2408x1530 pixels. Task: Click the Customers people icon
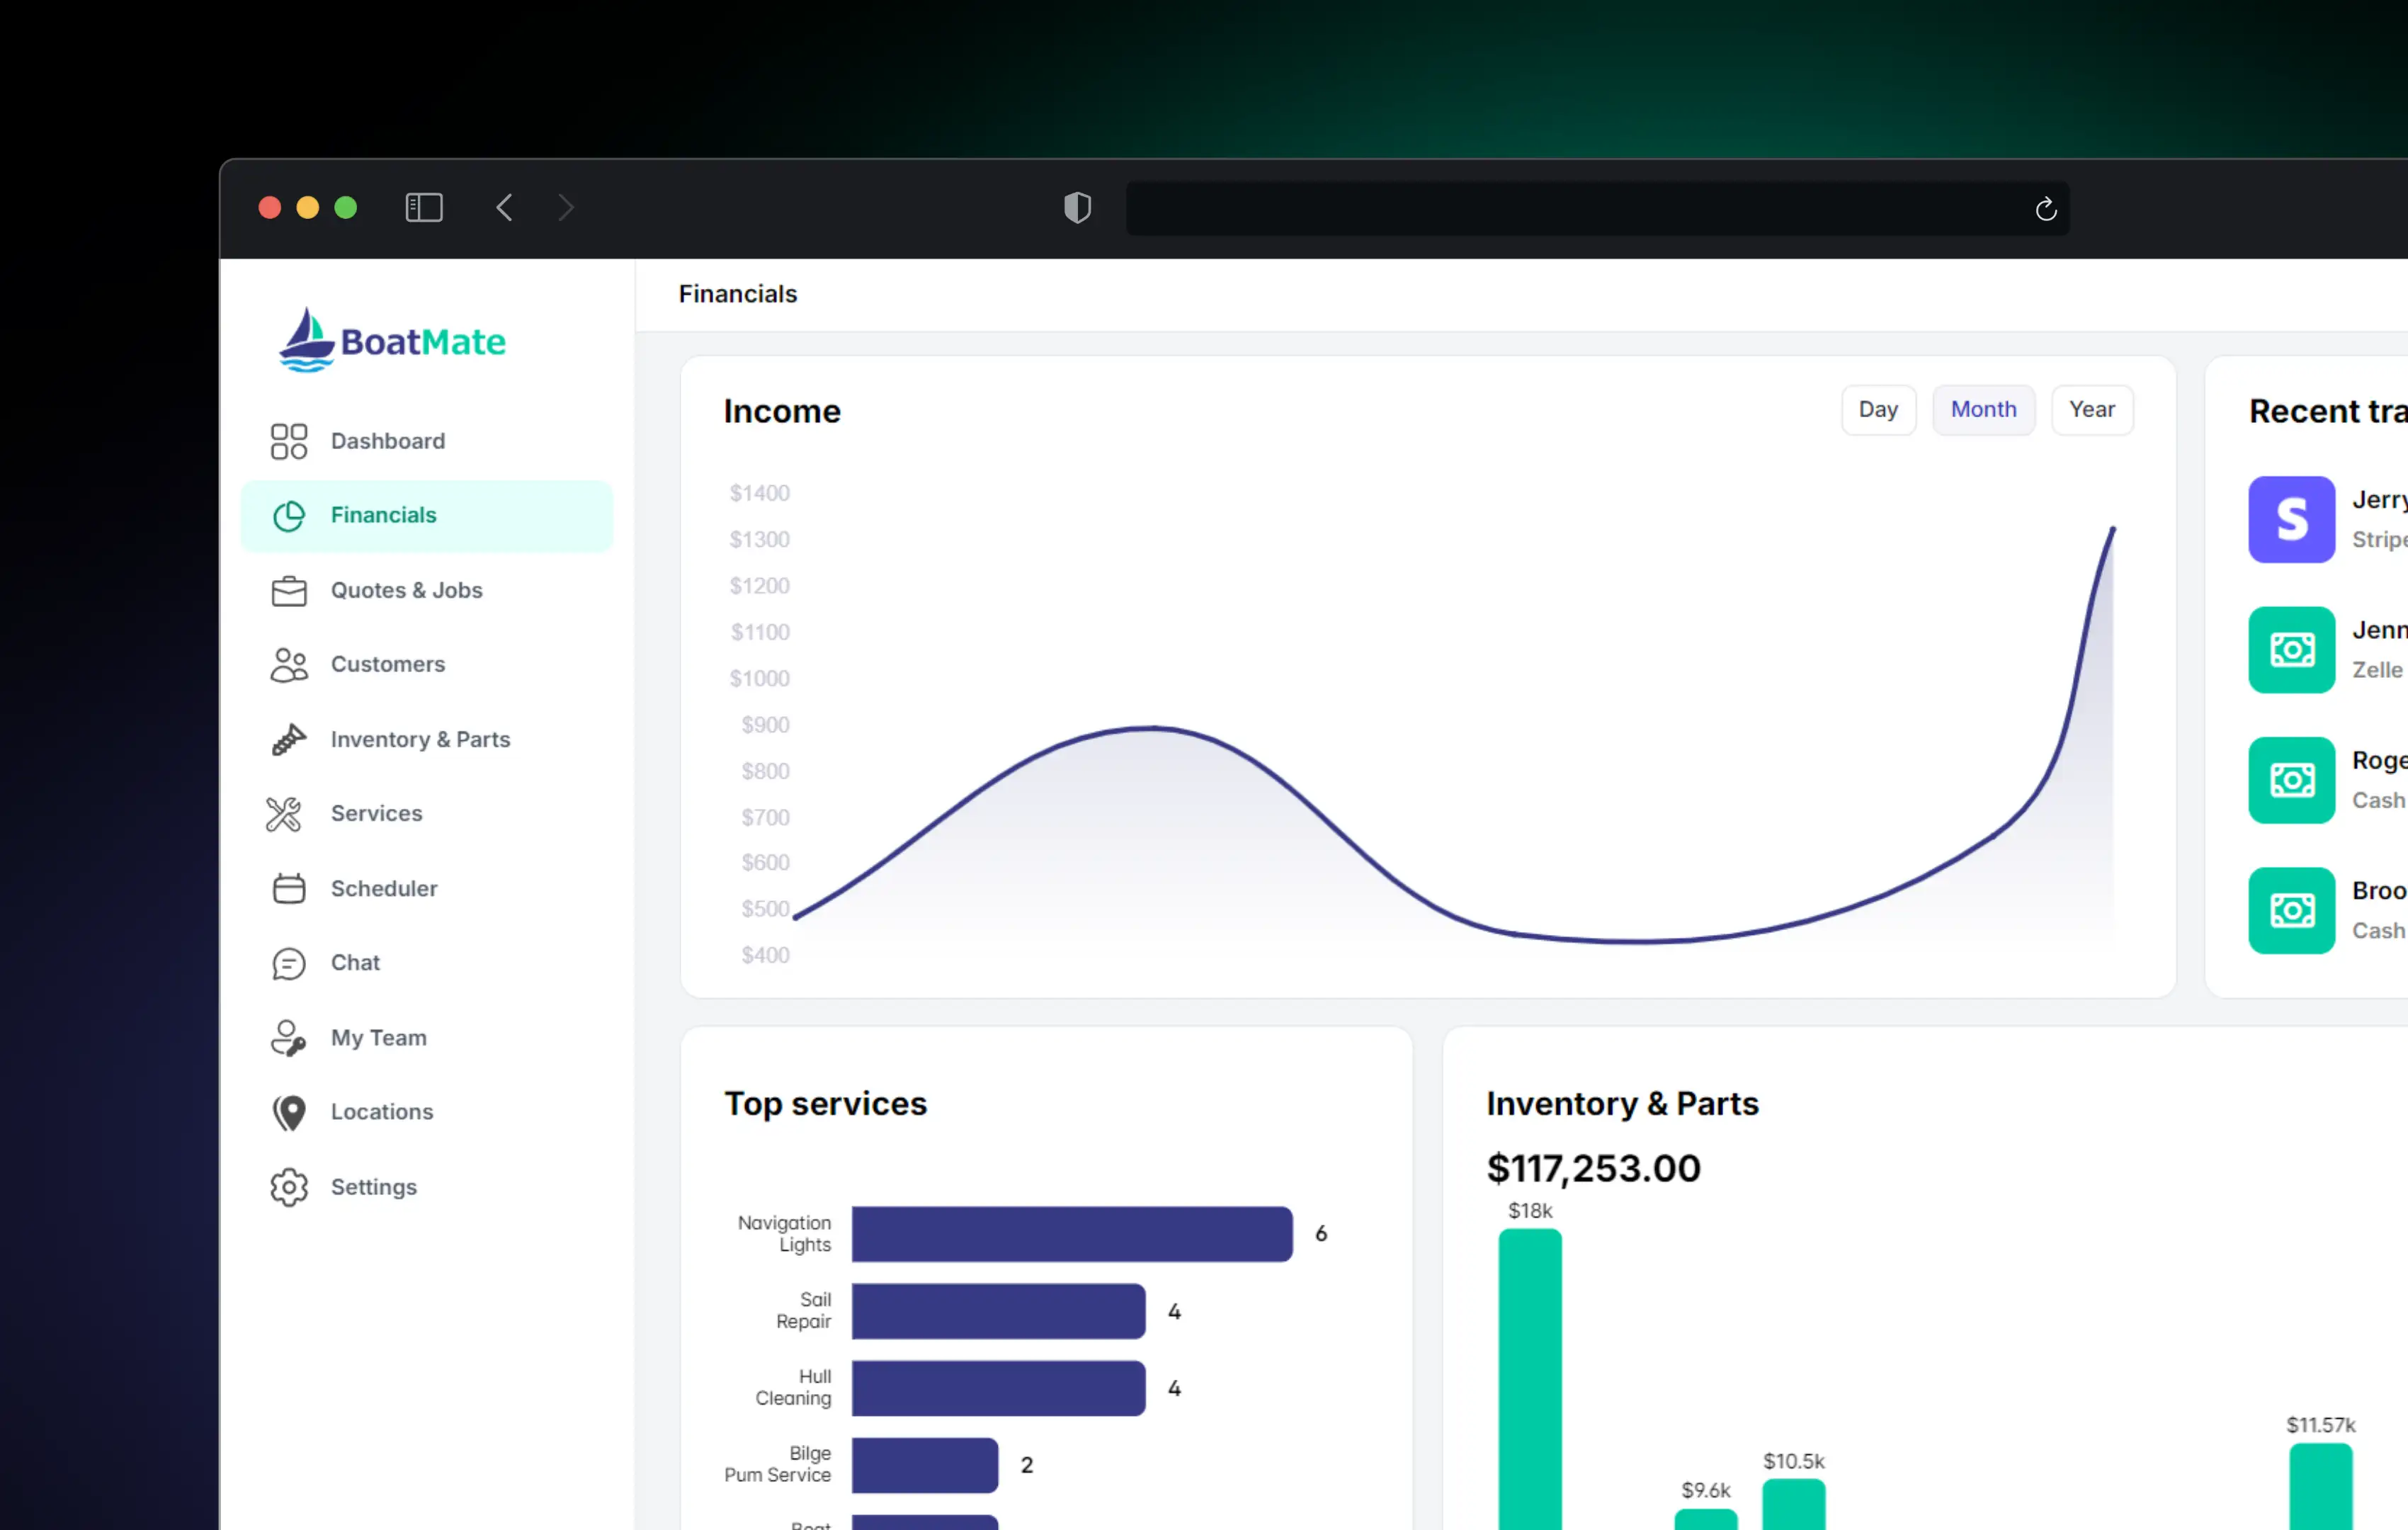288,664
